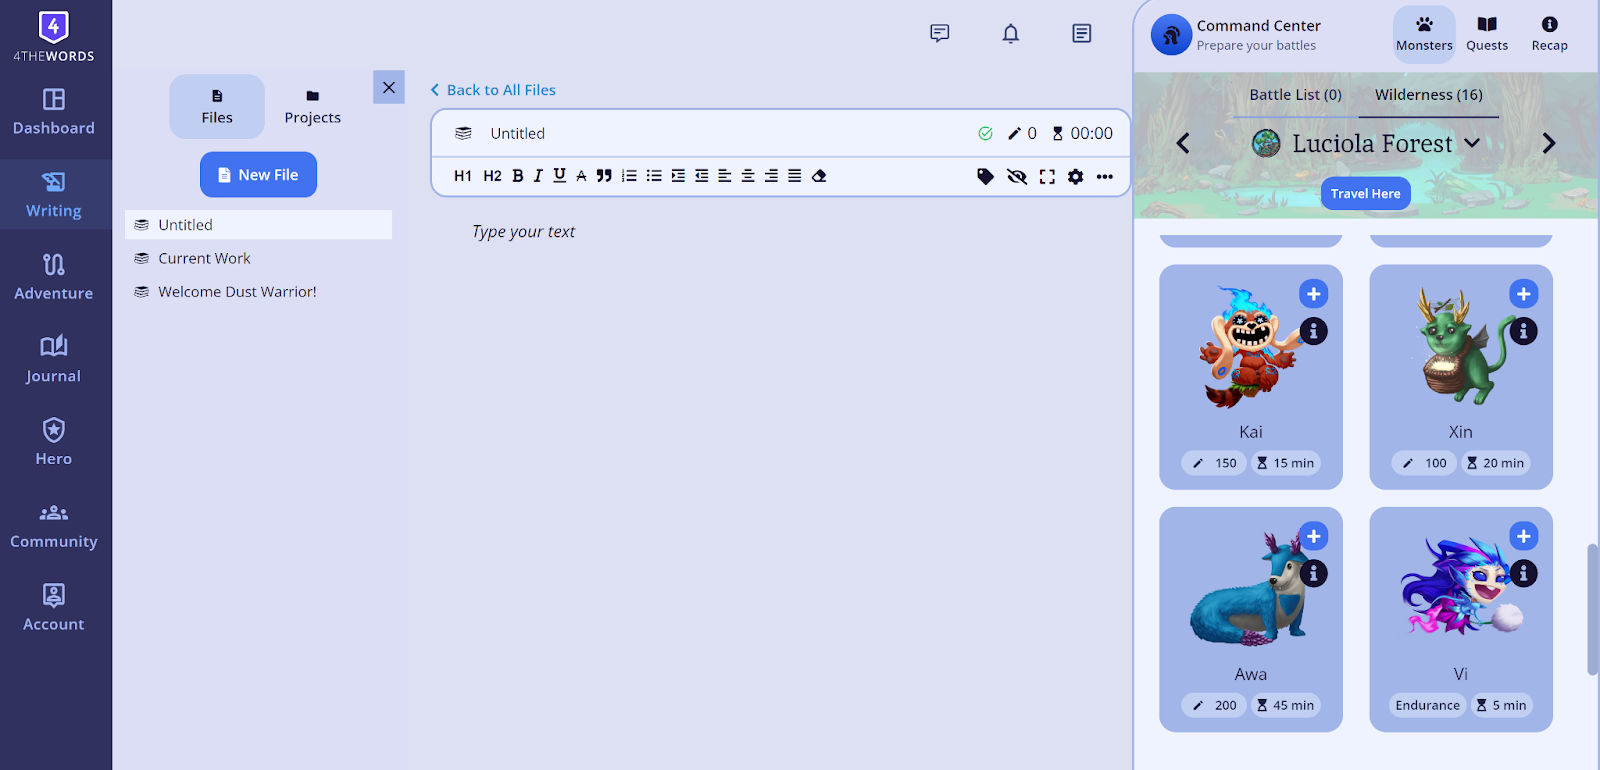Click the word count pencil indicator
Screen dimensions: 1600x770
(x=1022, y=133)
